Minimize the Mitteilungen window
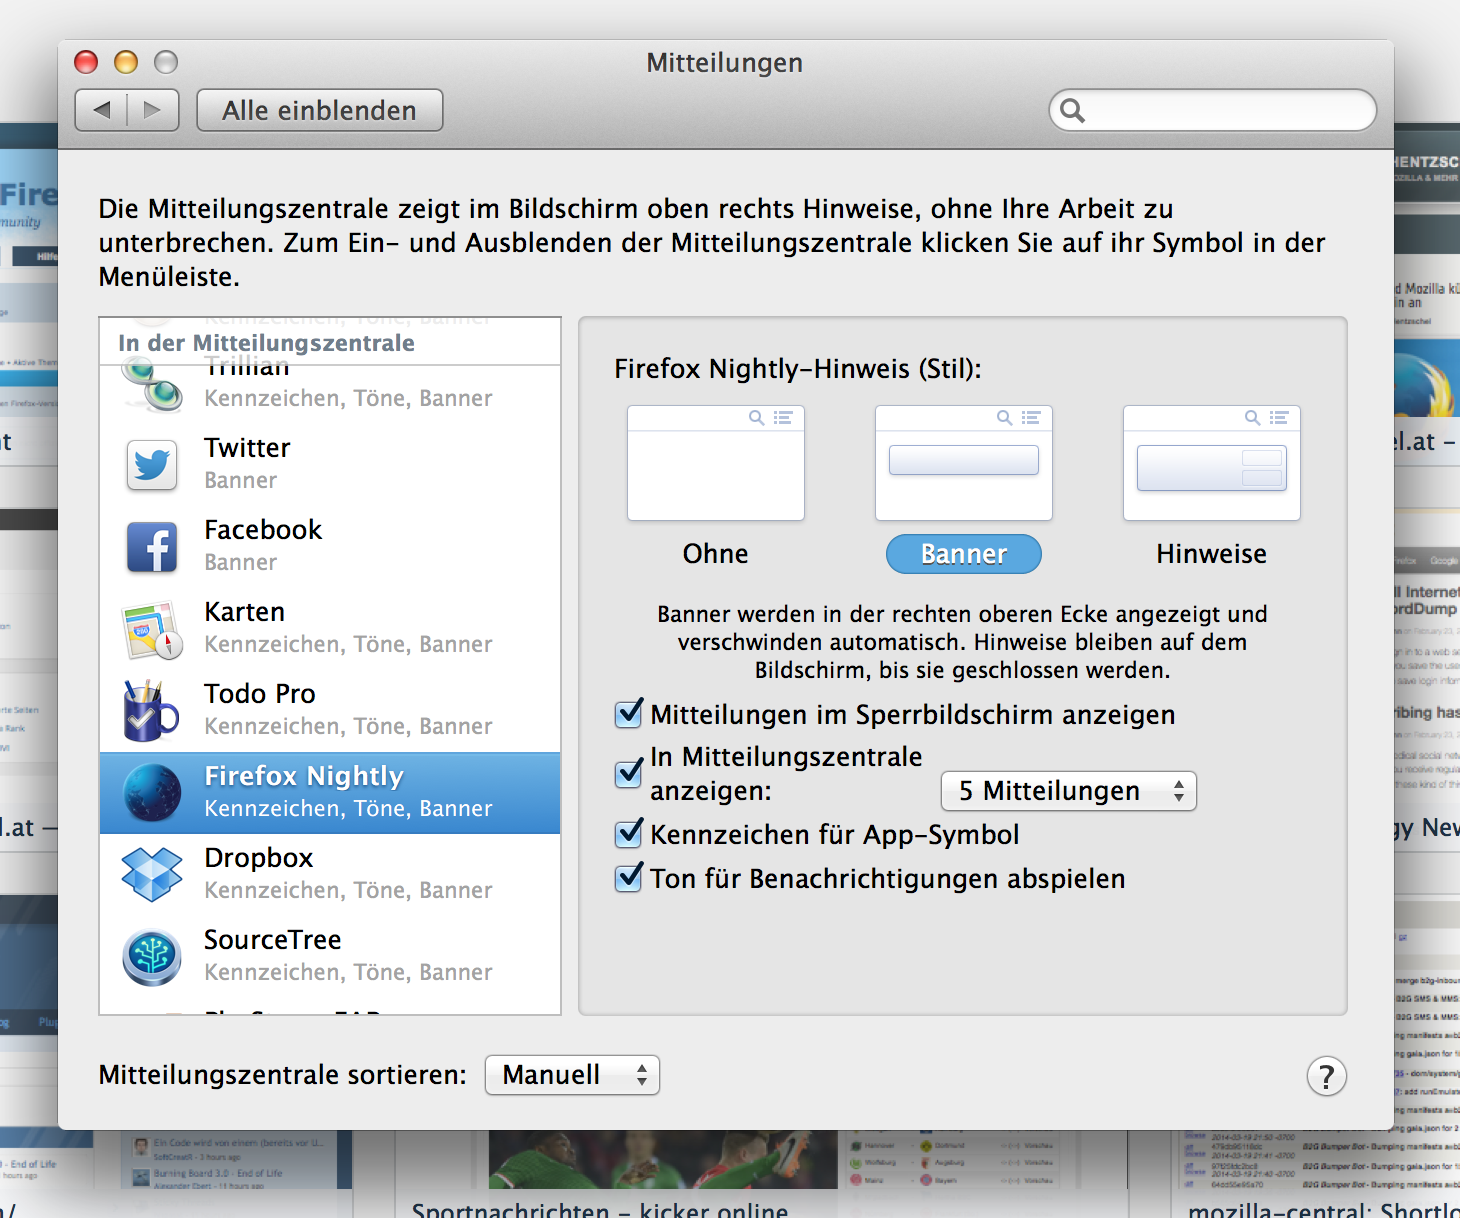The image size is (1460, 1218). point(126,62)
